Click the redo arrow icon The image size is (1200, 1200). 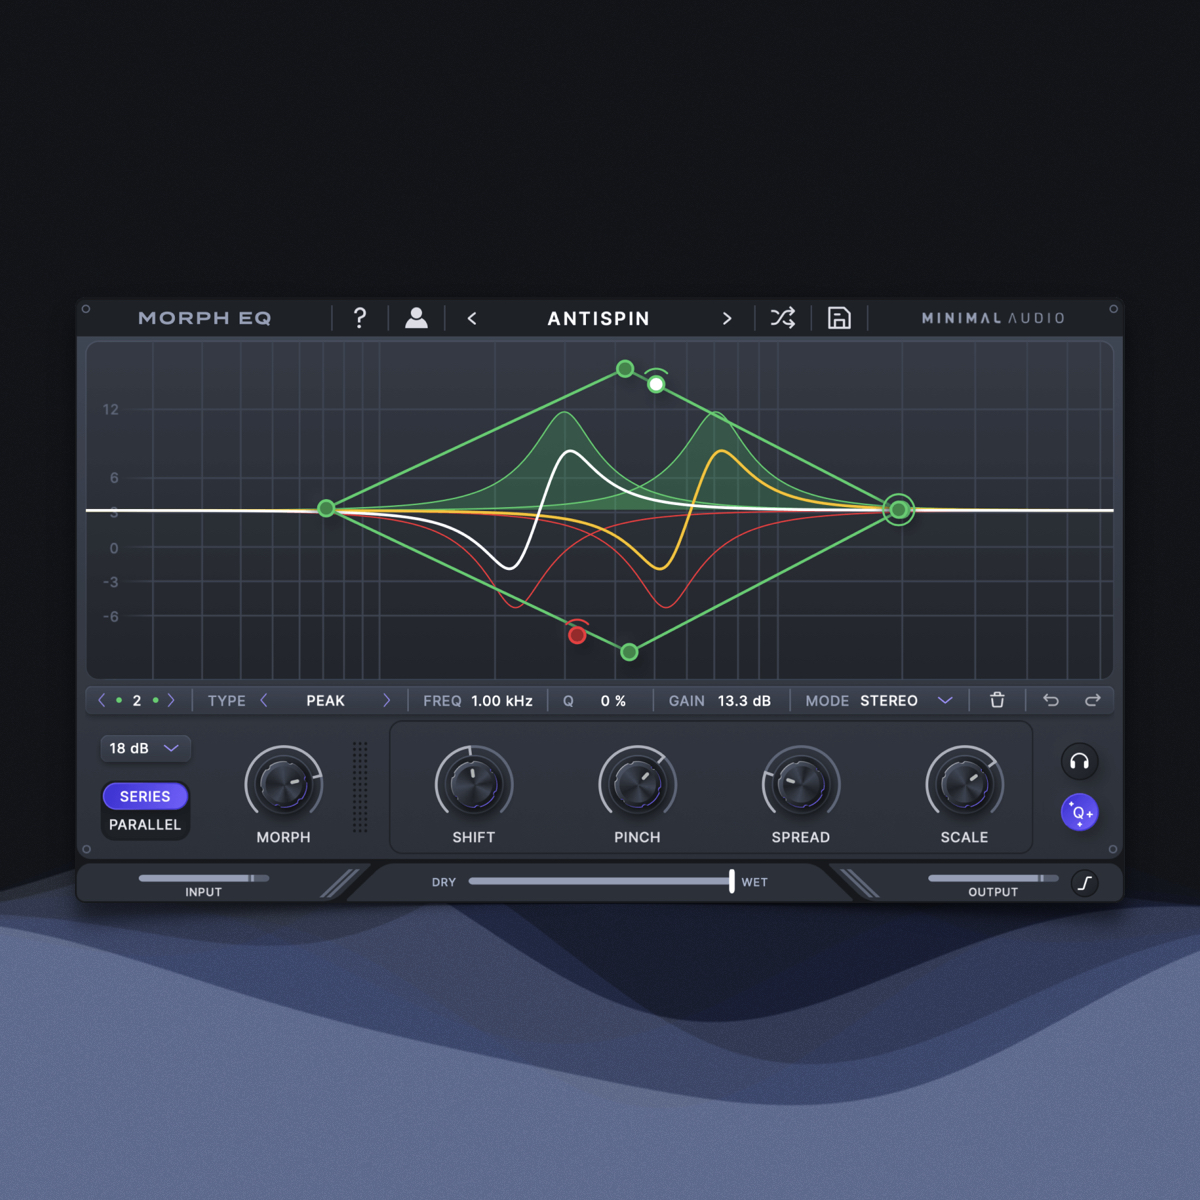(1092, 700)
